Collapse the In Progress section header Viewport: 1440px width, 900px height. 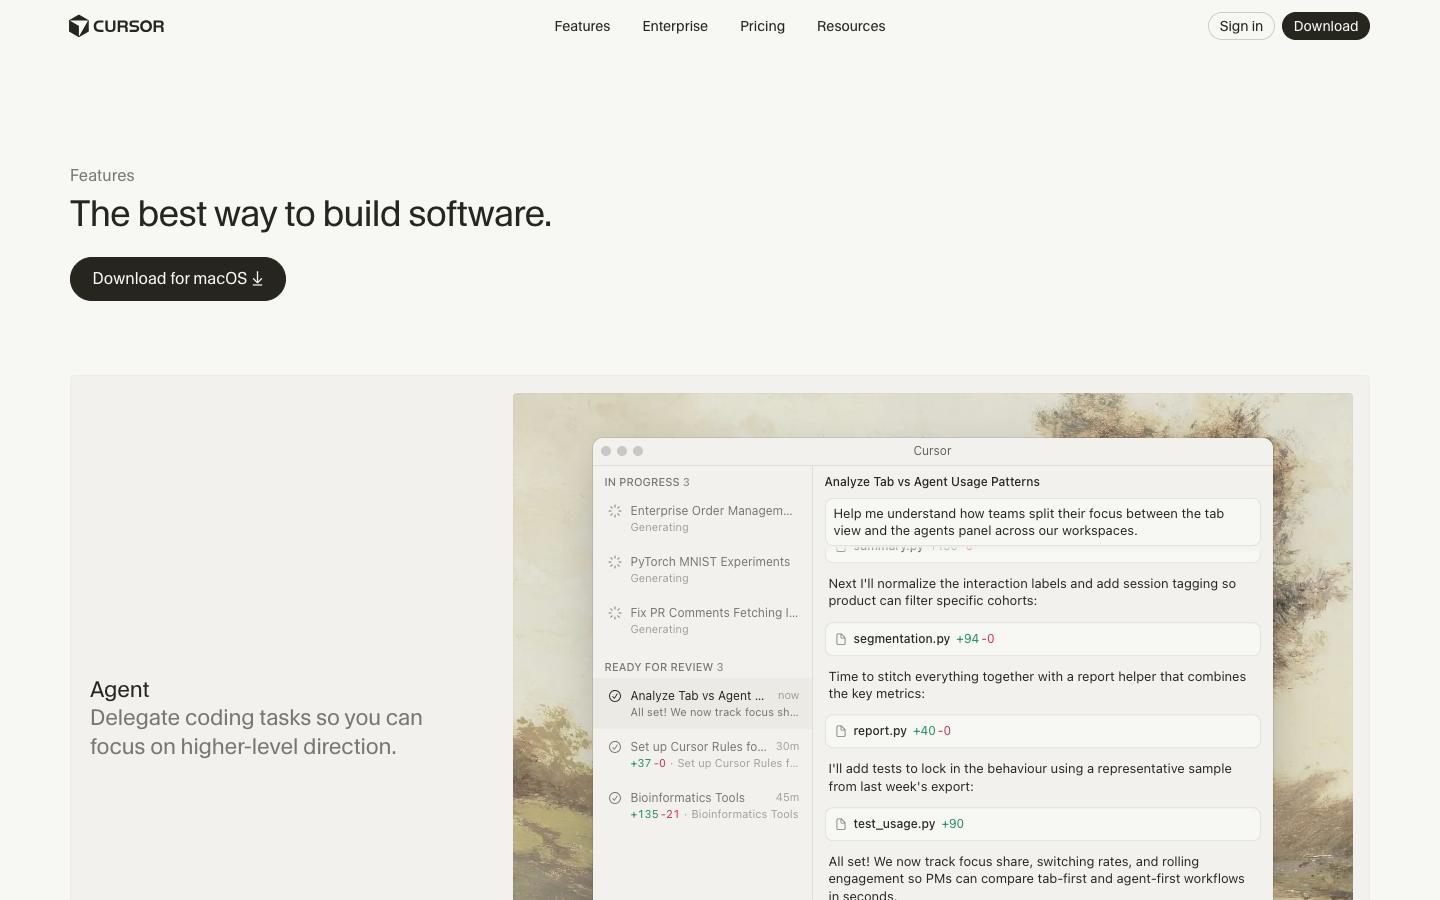click(x=646, y=482)
